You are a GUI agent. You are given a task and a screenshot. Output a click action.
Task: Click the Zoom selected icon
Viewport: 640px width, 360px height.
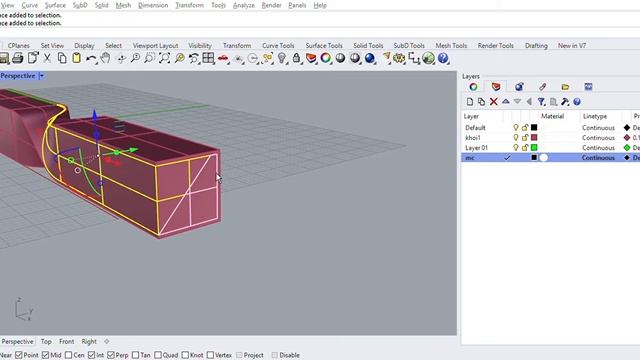pos(179,58)
